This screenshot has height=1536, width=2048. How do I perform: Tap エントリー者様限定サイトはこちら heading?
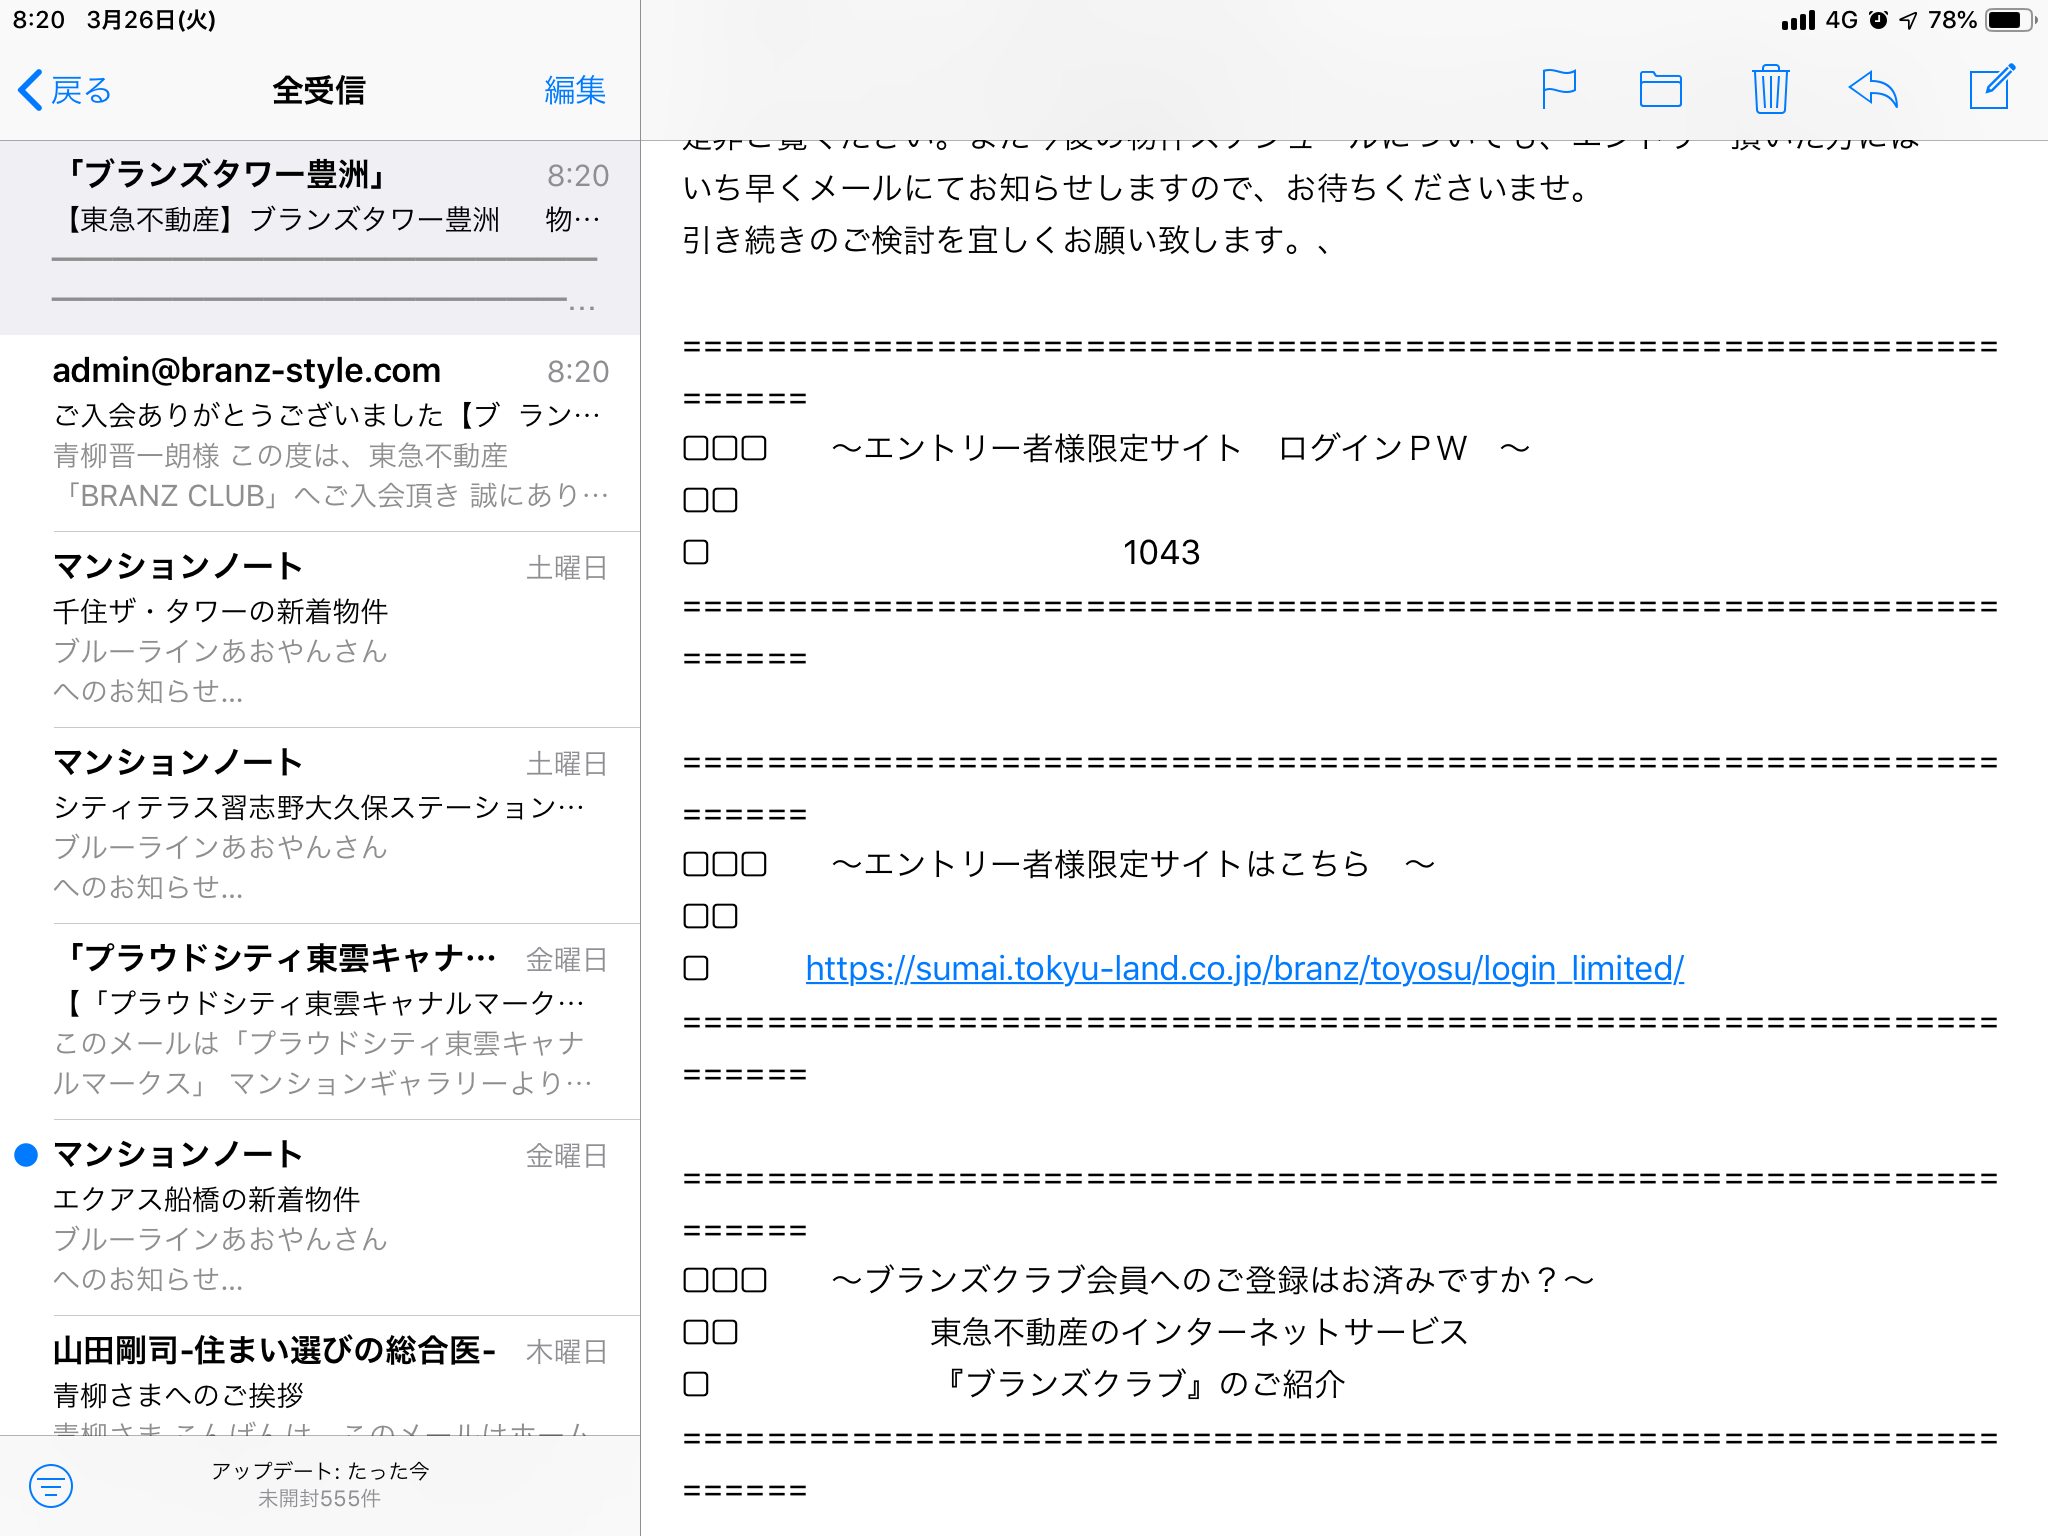pos(1133,864)
